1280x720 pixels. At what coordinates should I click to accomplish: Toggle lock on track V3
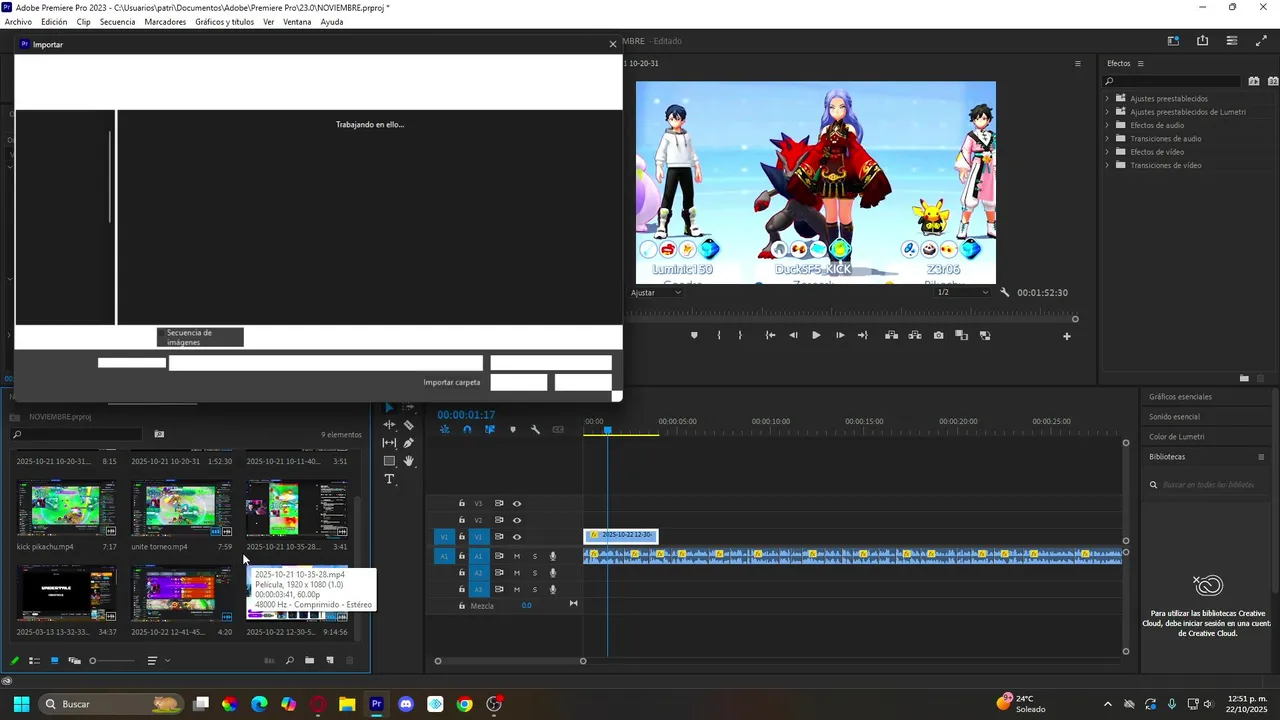tap(462, 504)
